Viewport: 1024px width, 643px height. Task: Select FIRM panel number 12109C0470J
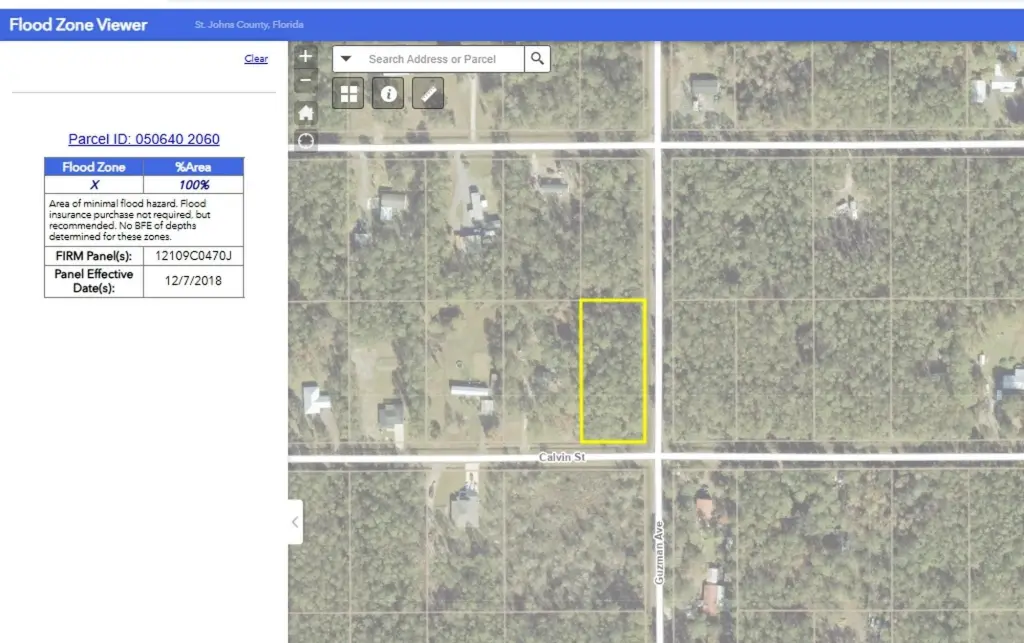click(193, 256)
